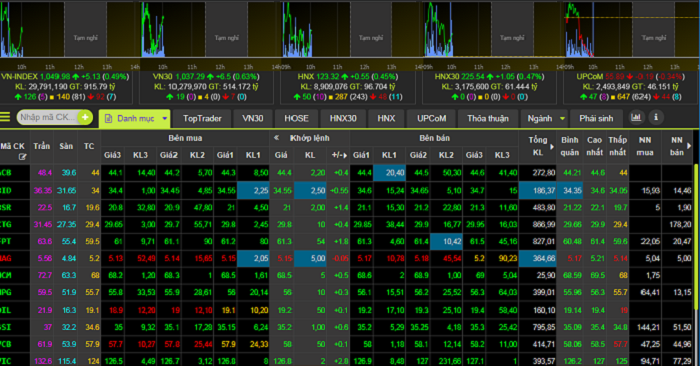
Task: Click the edit icon under Mã CK
Action: pyautogui.click(x=22, y=157)
